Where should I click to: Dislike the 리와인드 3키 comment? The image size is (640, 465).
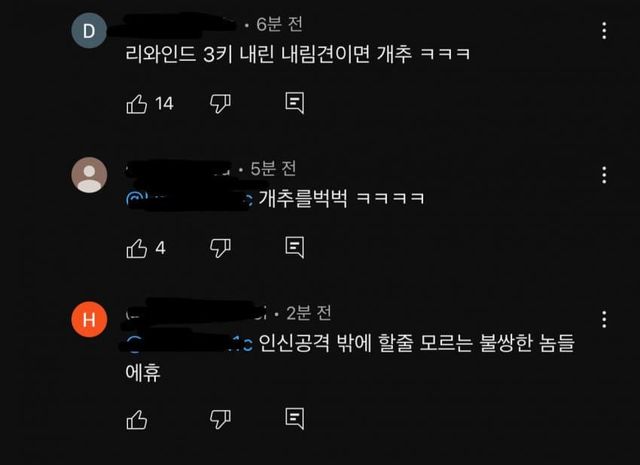click(x=220, y=104)
